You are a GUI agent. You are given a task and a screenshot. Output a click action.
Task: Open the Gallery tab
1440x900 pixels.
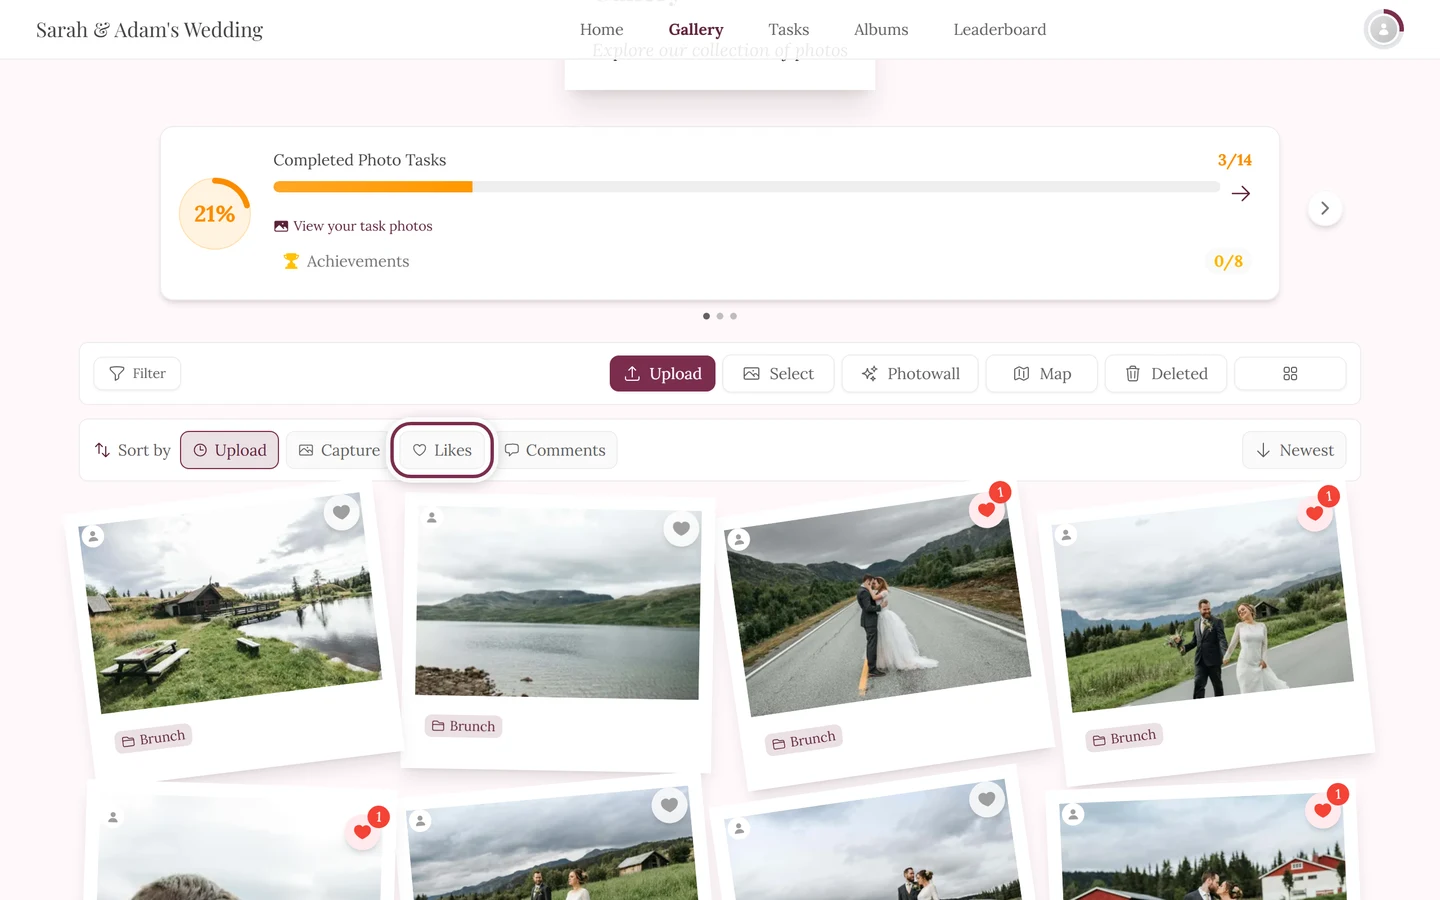[x=696, y=30]
